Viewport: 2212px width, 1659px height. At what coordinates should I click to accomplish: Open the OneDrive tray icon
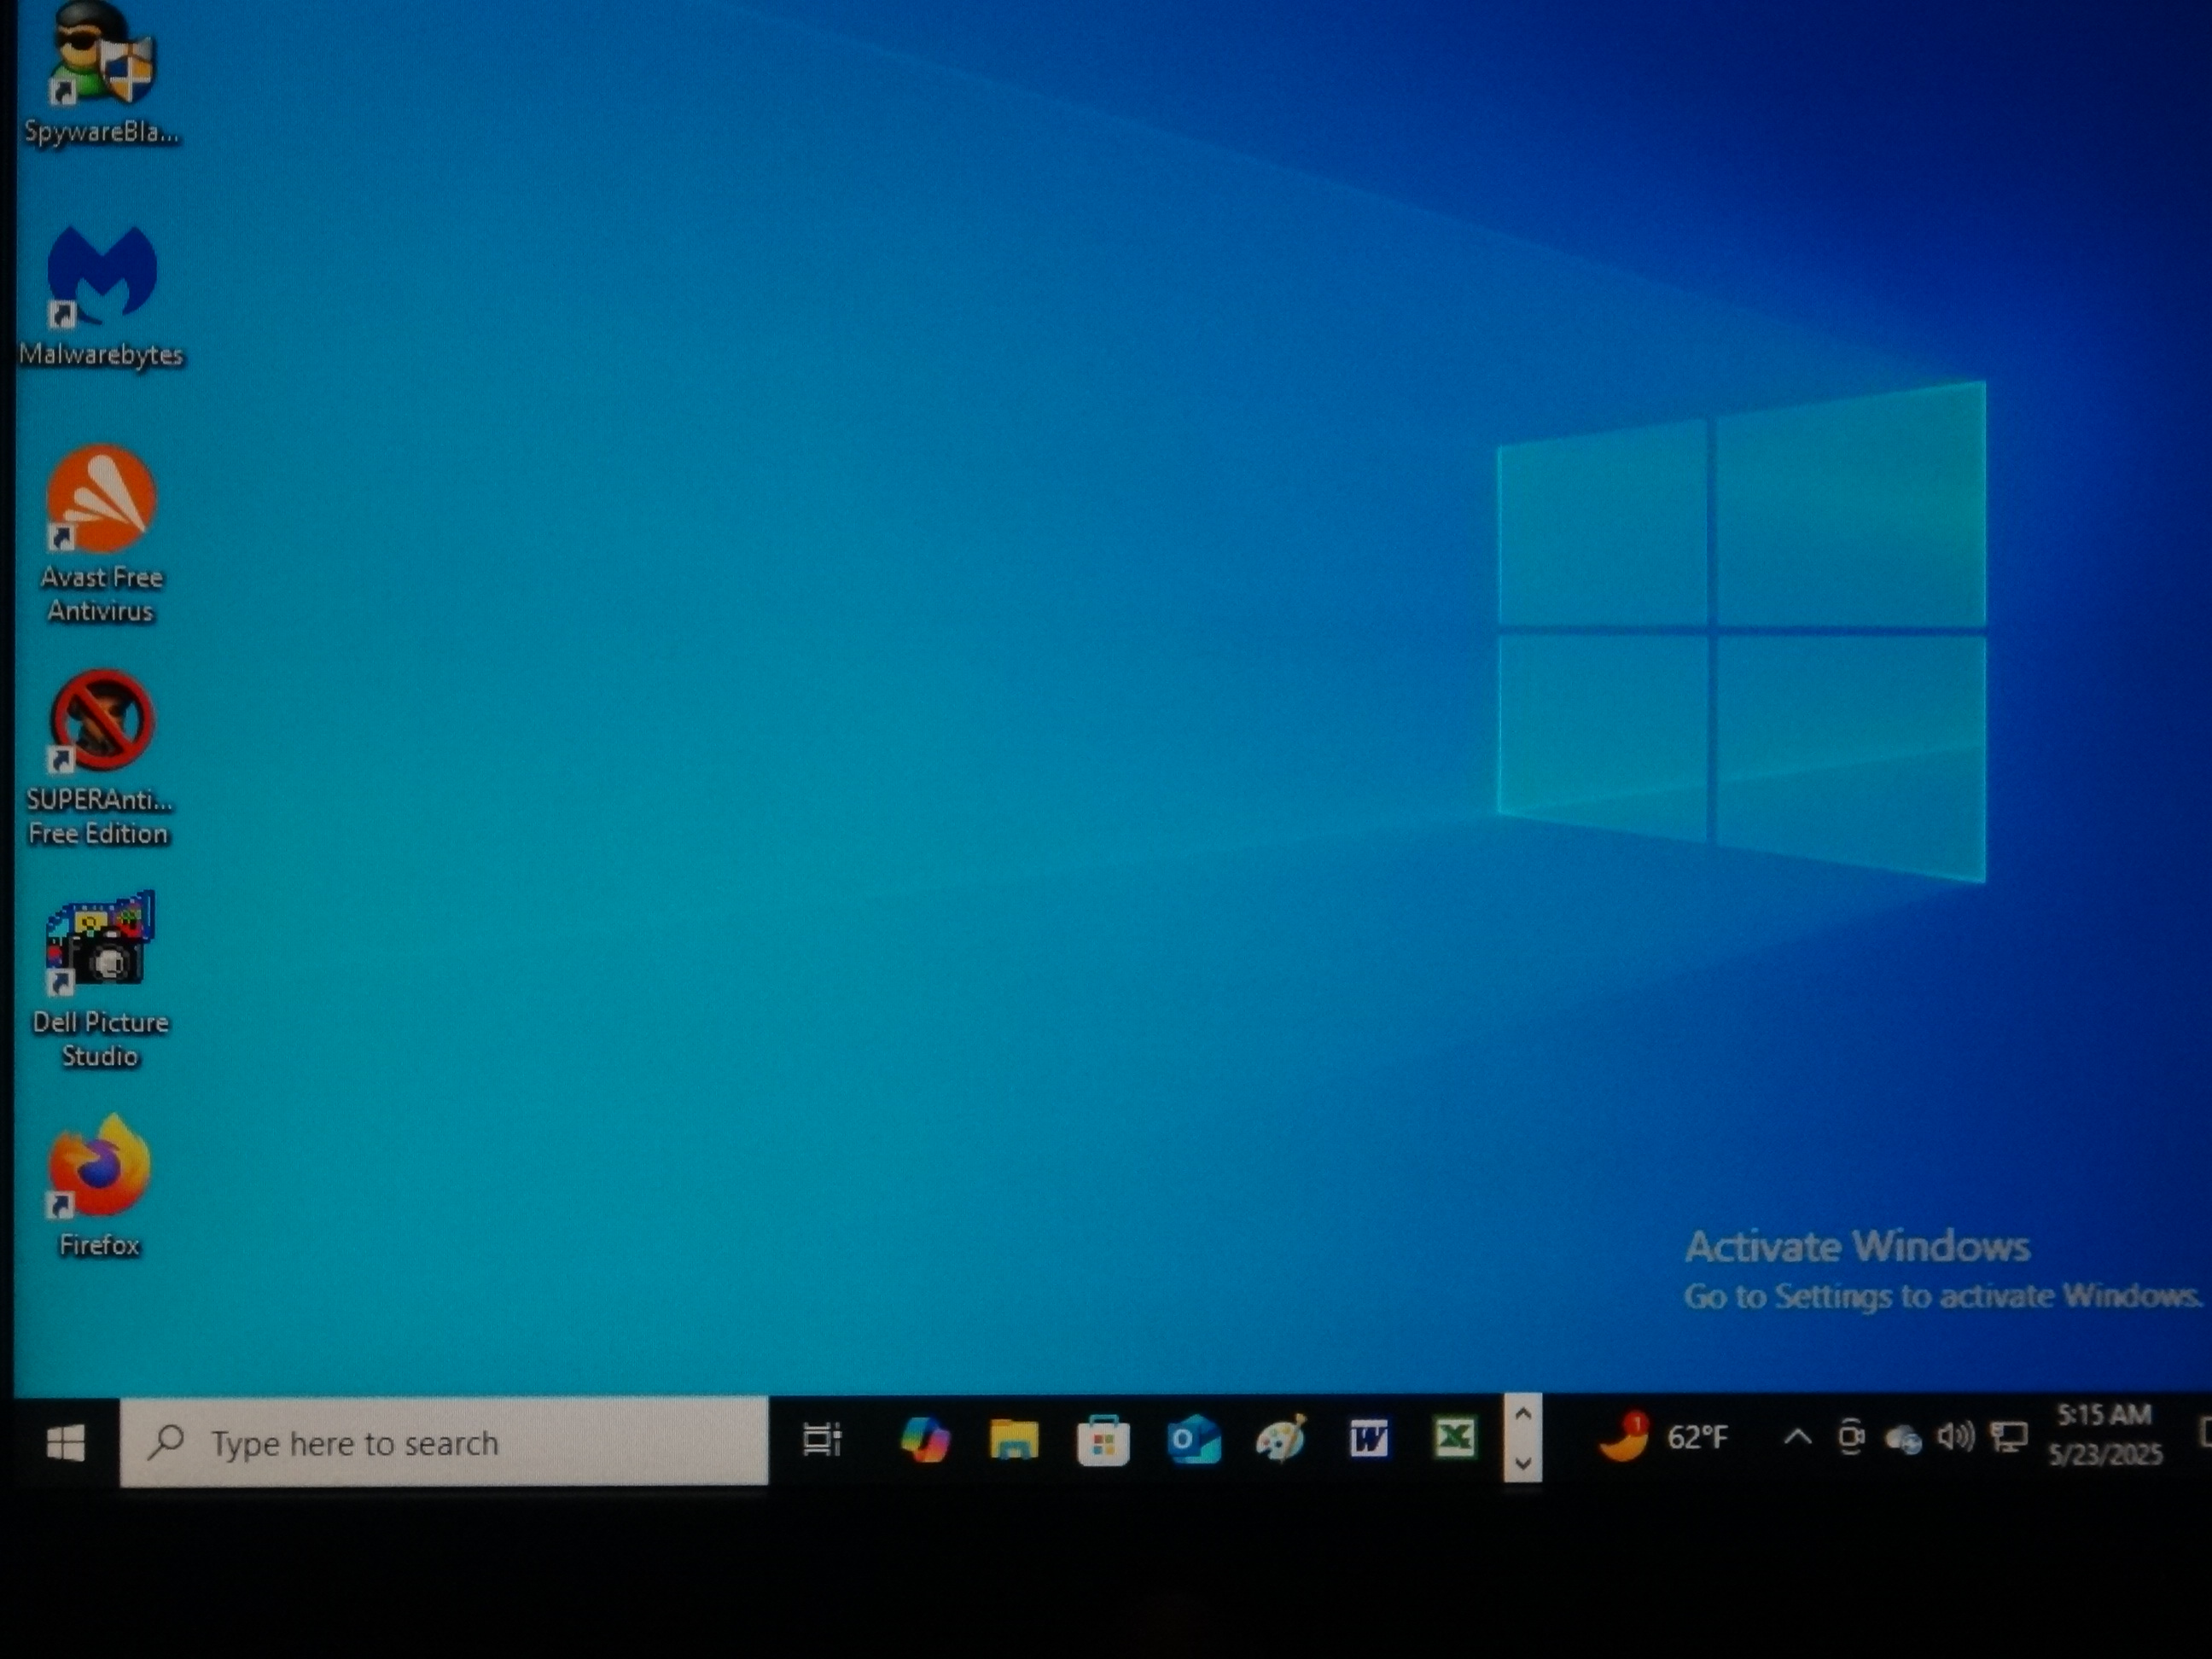(x=1903, y=1440)
